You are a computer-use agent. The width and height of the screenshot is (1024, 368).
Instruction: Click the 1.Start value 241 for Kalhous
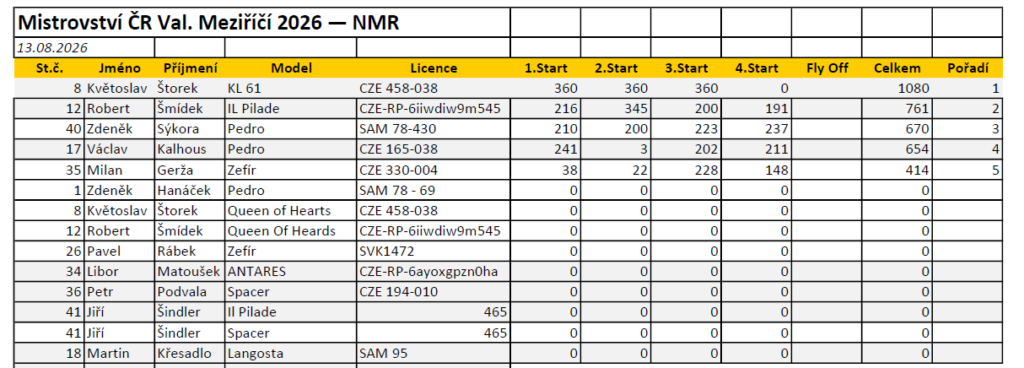click(545, 149)
